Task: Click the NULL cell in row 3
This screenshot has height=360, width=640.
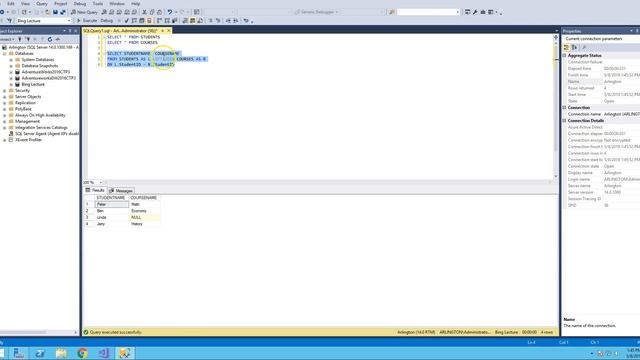Action: point(144,218)
